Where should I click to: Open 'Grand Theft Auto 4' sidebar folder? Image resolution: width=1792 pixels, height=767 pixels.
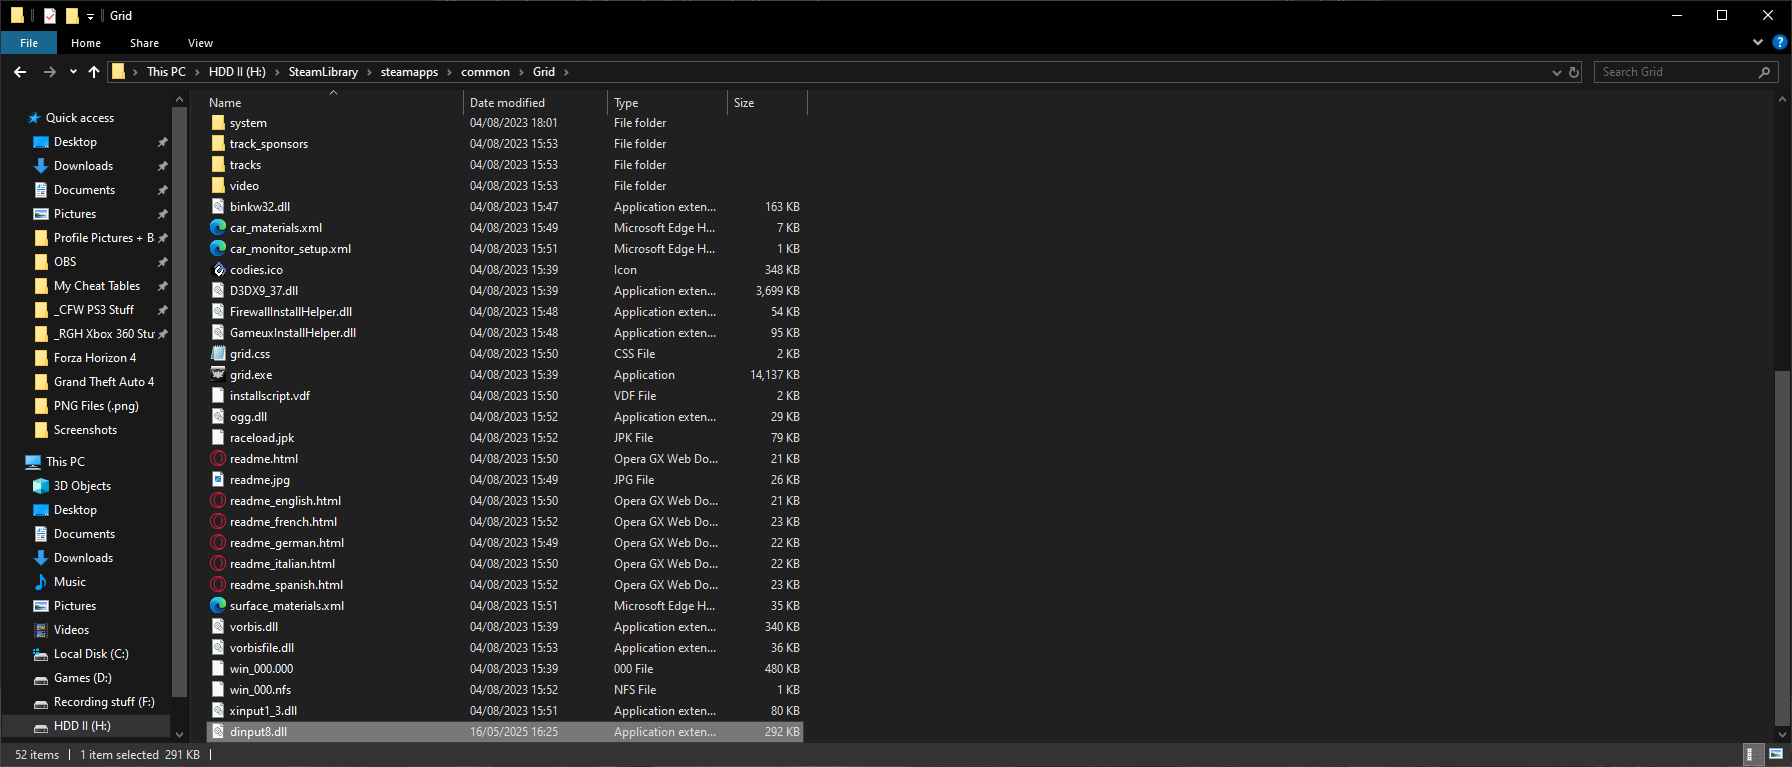click(104, 382)
